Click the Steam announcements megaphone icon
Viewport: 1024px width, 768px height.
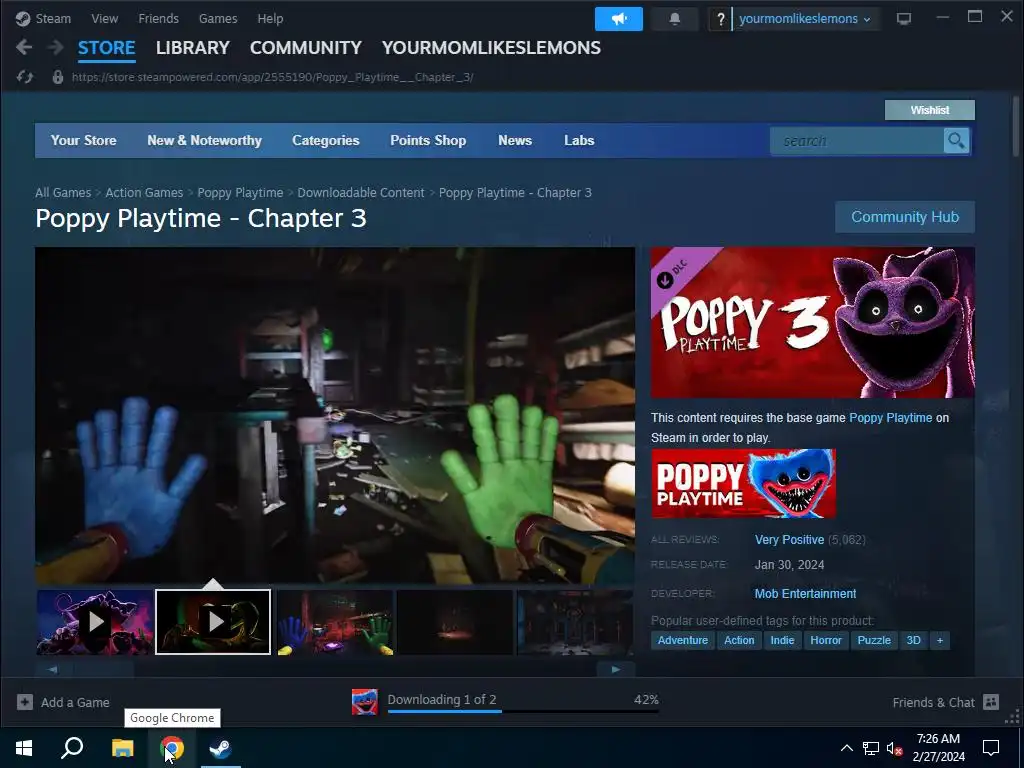[618, 19]
